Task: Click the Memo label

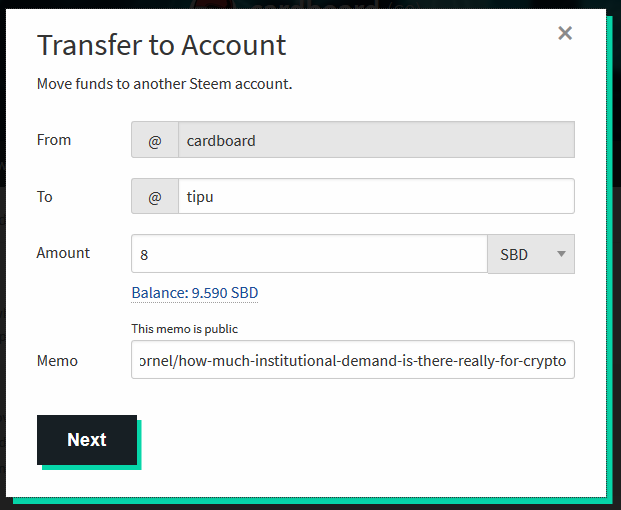Action: click(57, 361)
